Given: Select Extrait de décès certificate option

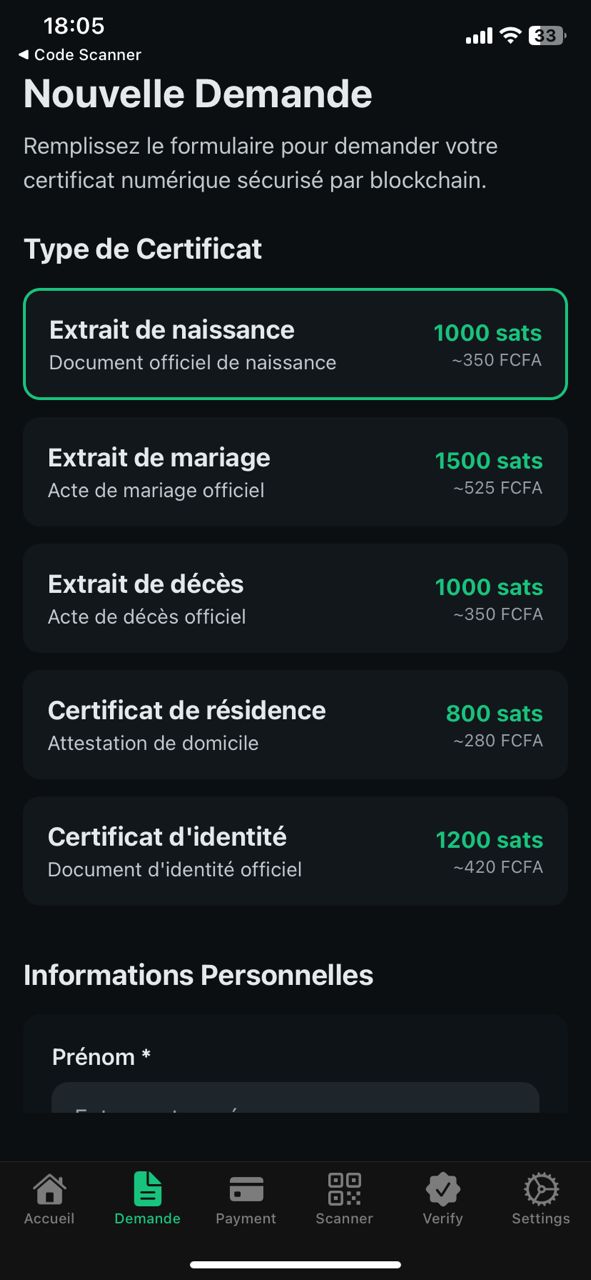Looking at the screenshot, I should pos(295,598).
